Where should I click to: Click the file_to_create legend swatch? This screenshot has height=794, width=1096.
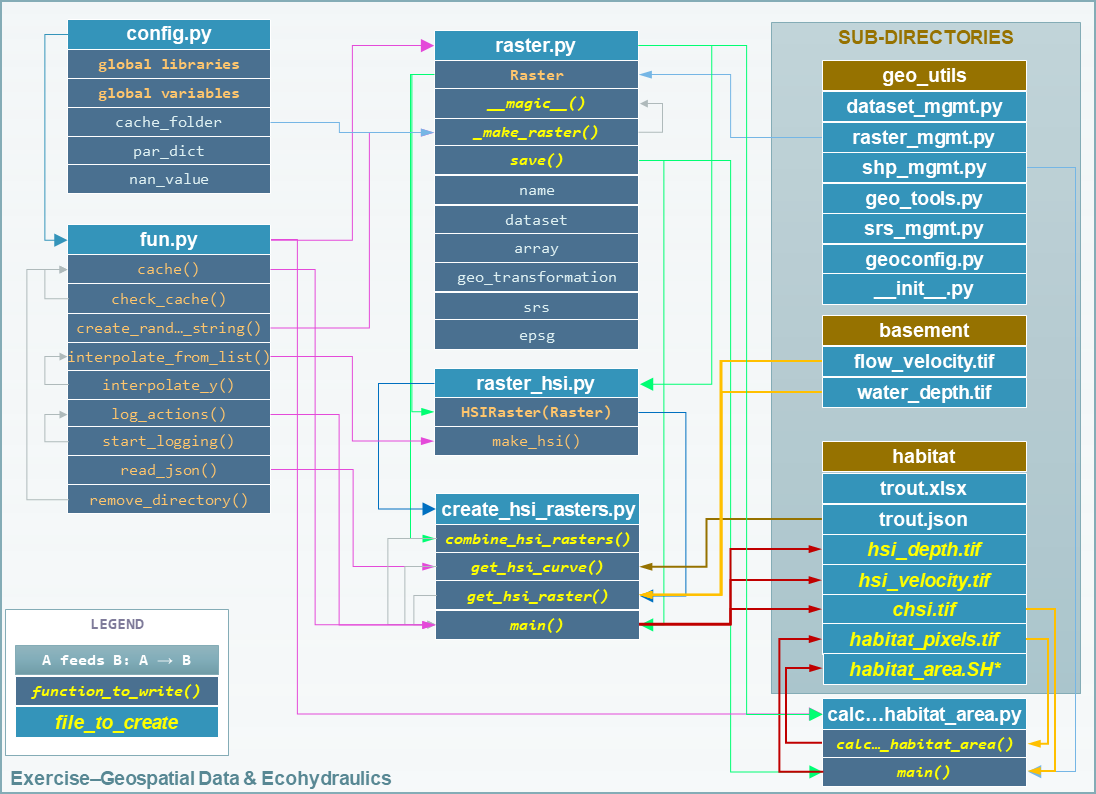coord(117,722)
